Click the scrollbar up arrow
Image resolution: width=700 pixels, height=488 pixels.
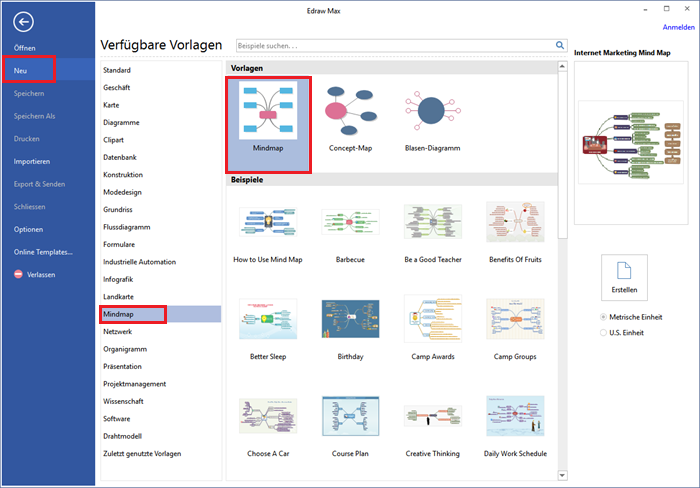[562, 67]
